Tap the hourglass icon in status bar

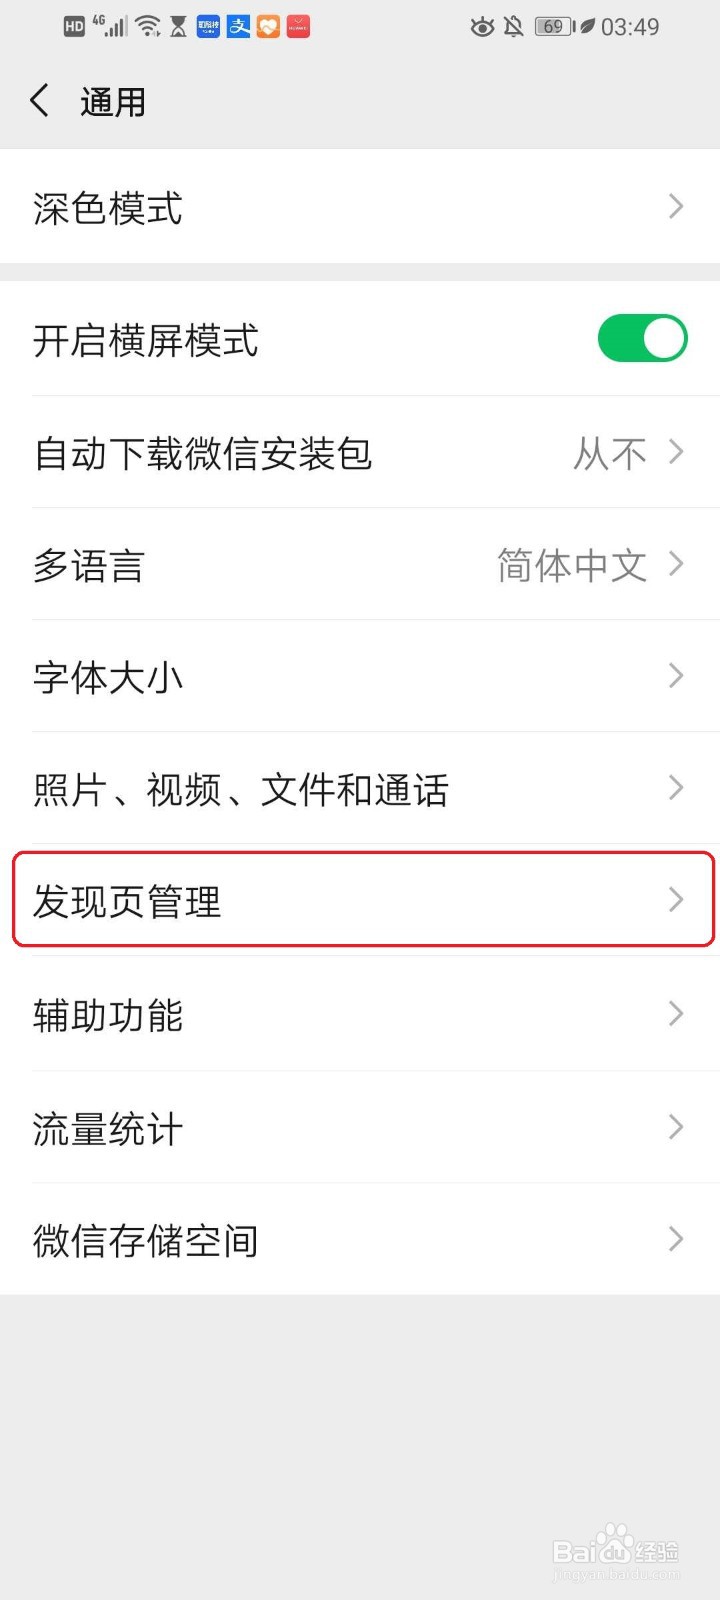[178, 27]
